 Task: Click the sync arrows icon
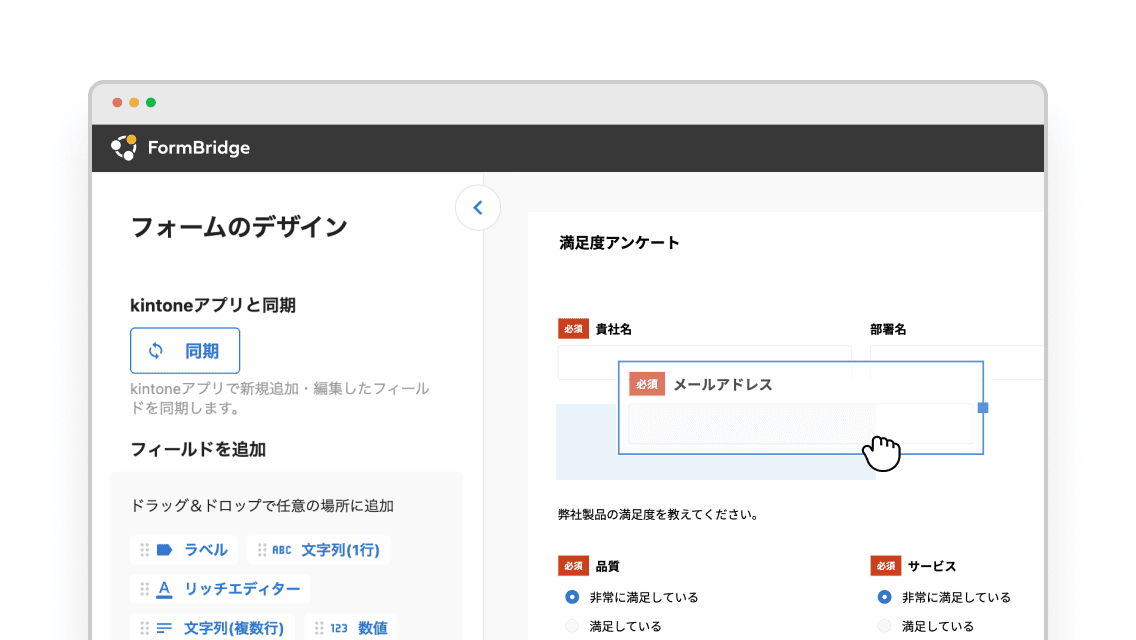[156, 351]
